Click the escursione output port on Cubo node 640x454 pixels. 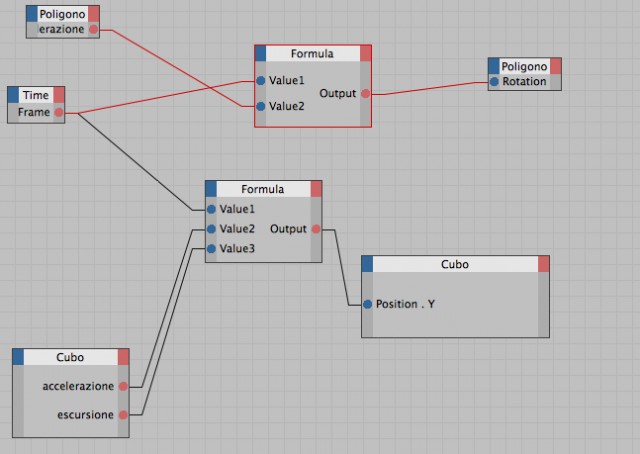[x=123, y=415]
